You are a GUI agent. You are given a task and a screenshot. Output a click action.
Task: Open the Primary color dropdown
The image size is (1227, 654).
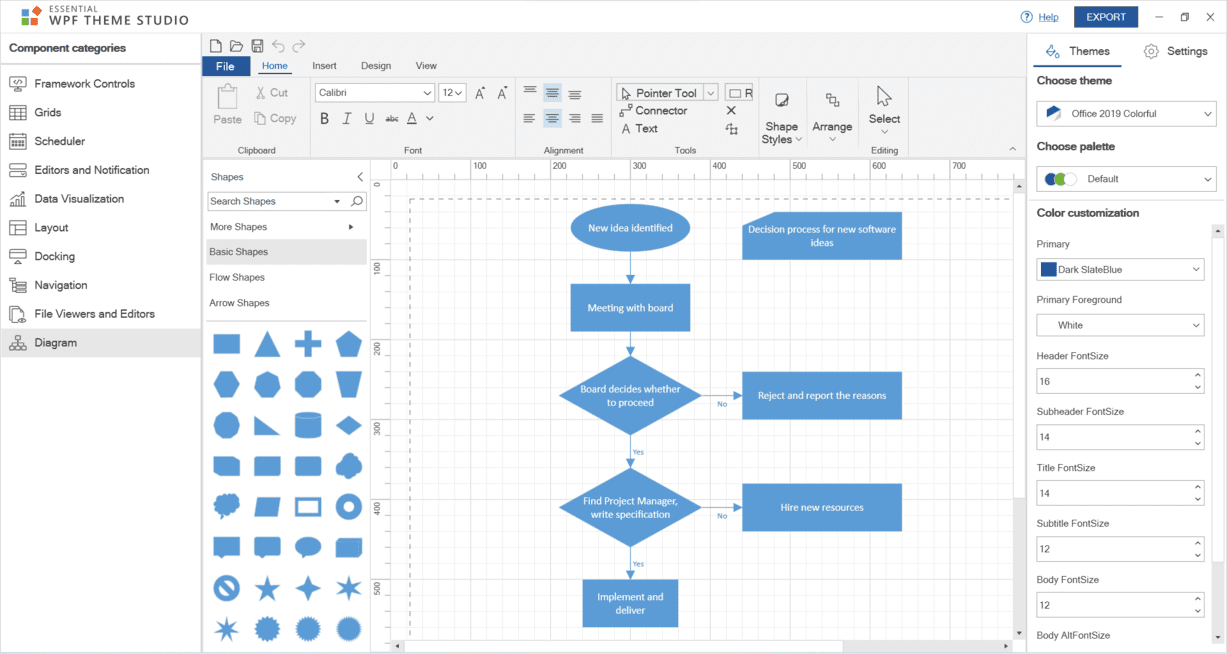pyautogui.click(x=1120, y=269)
